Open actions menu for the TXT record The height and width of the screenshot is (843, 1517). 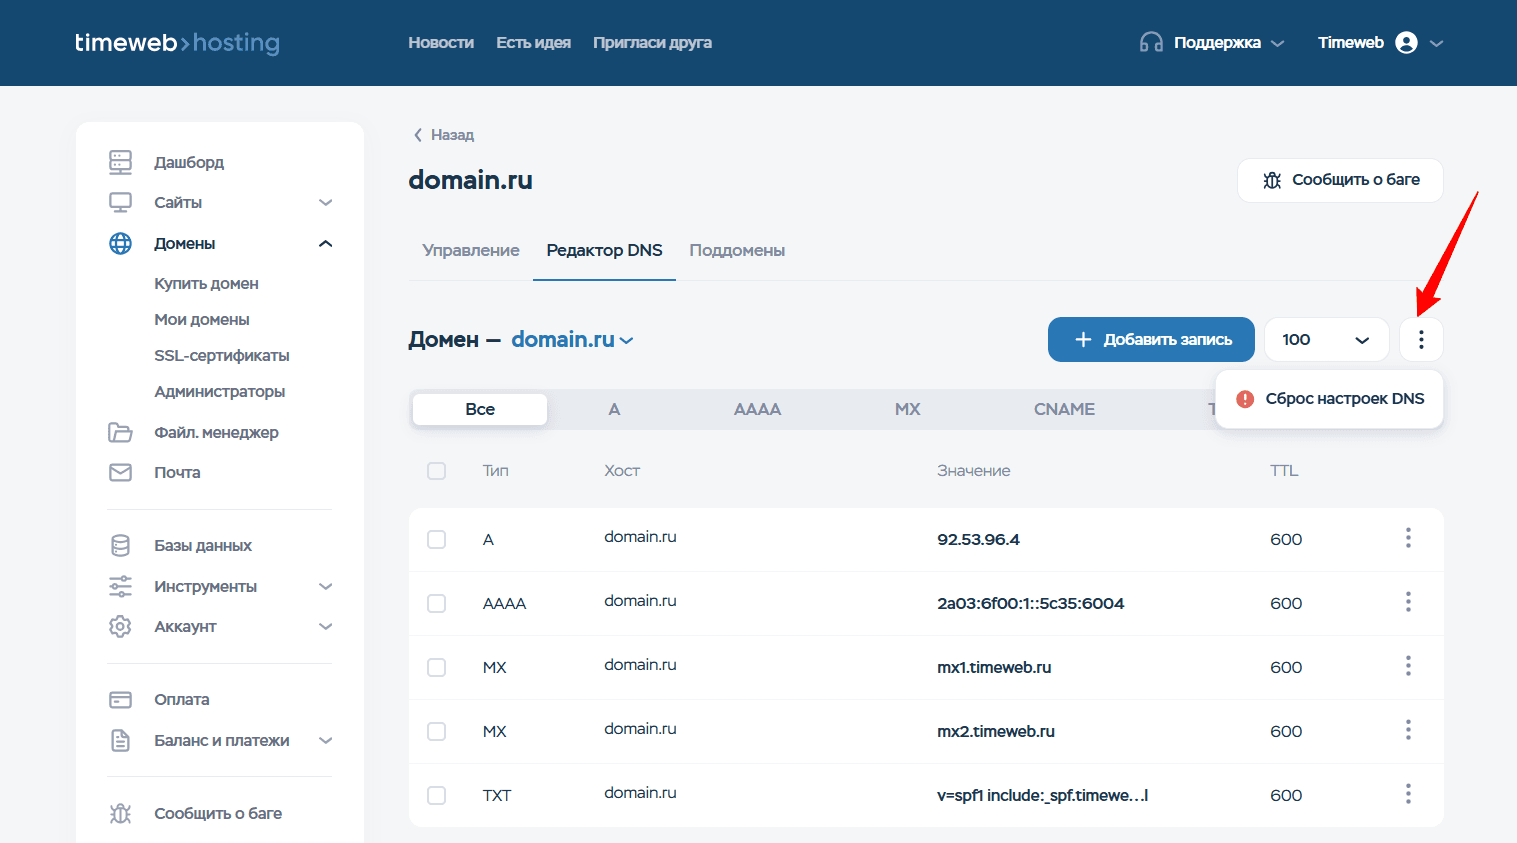[1408, 794]
